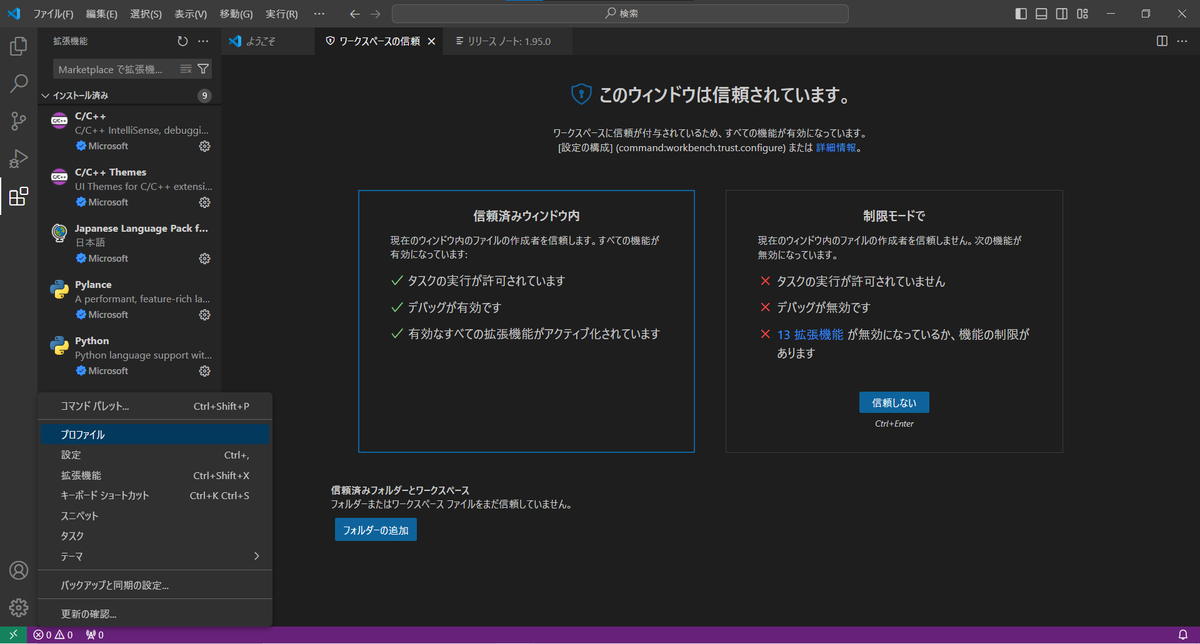Toggle the secondary side bar layout button
The height and width of the screenshot is (644, 1200).
tap(1062, 14)
